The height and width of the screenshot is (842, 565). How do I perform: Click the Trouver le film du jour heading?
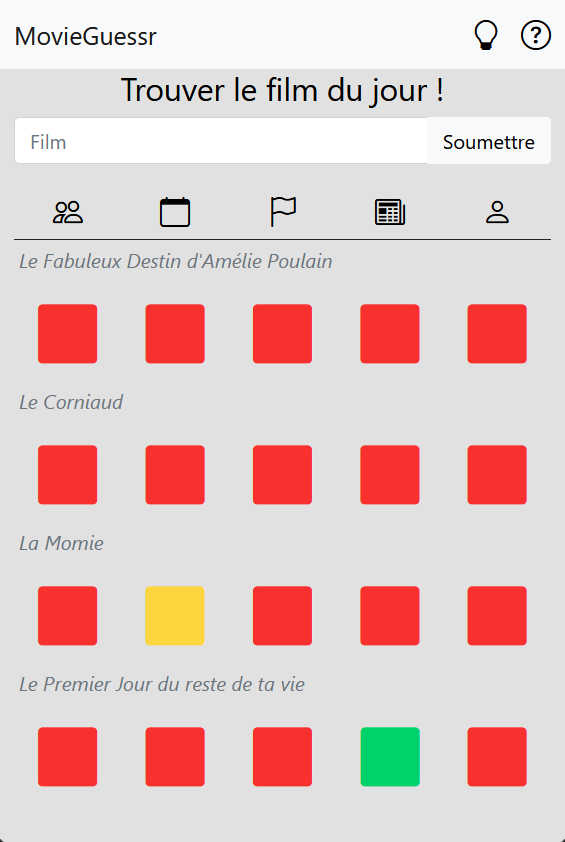(x=282, y=90)
